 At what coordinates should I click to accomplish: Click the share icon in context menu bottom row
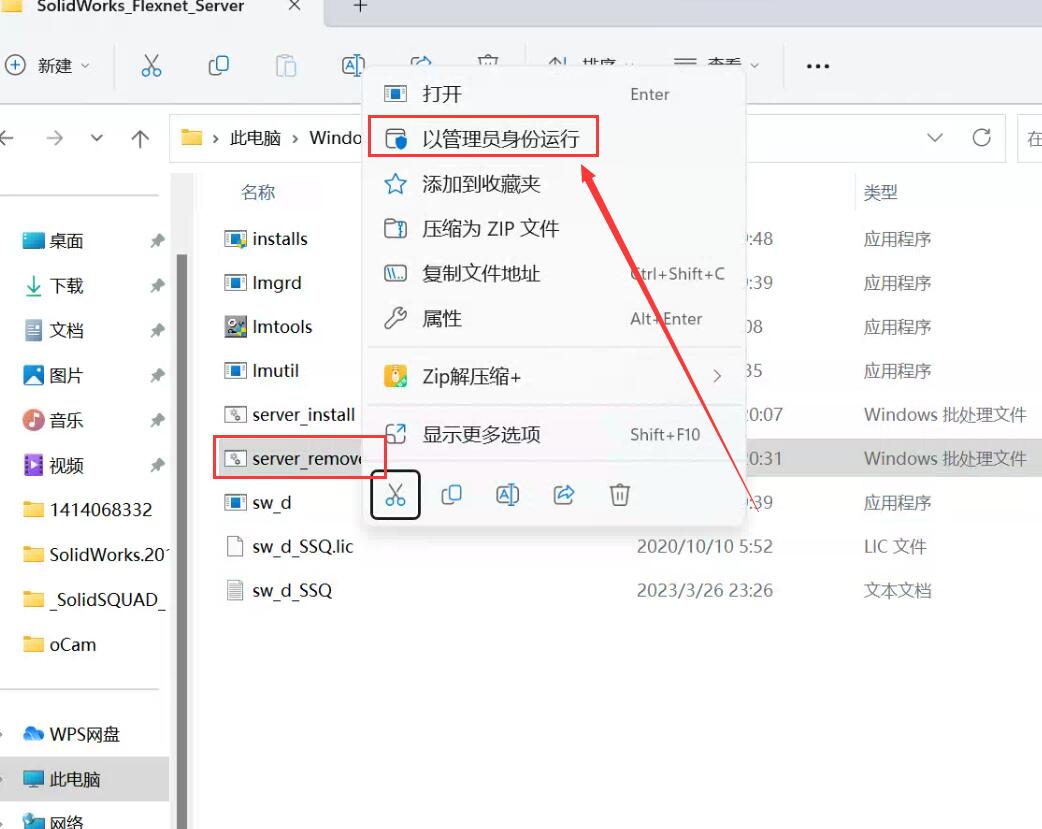coord(564,495)
